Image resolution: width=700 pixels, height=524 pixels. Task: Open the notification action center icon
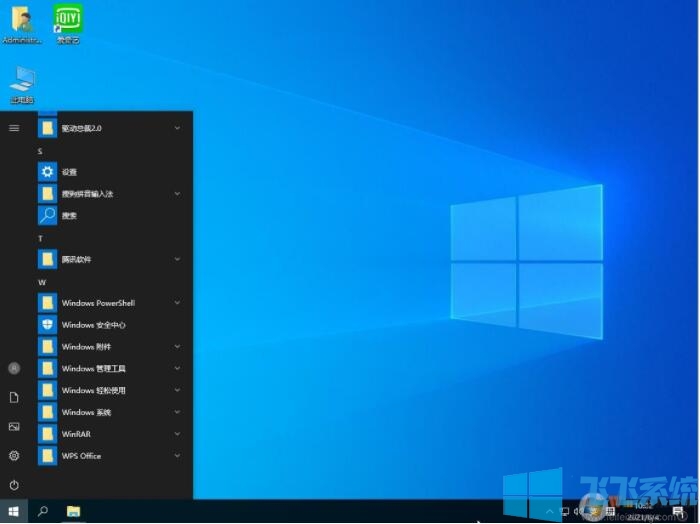[x=678, y=512]
